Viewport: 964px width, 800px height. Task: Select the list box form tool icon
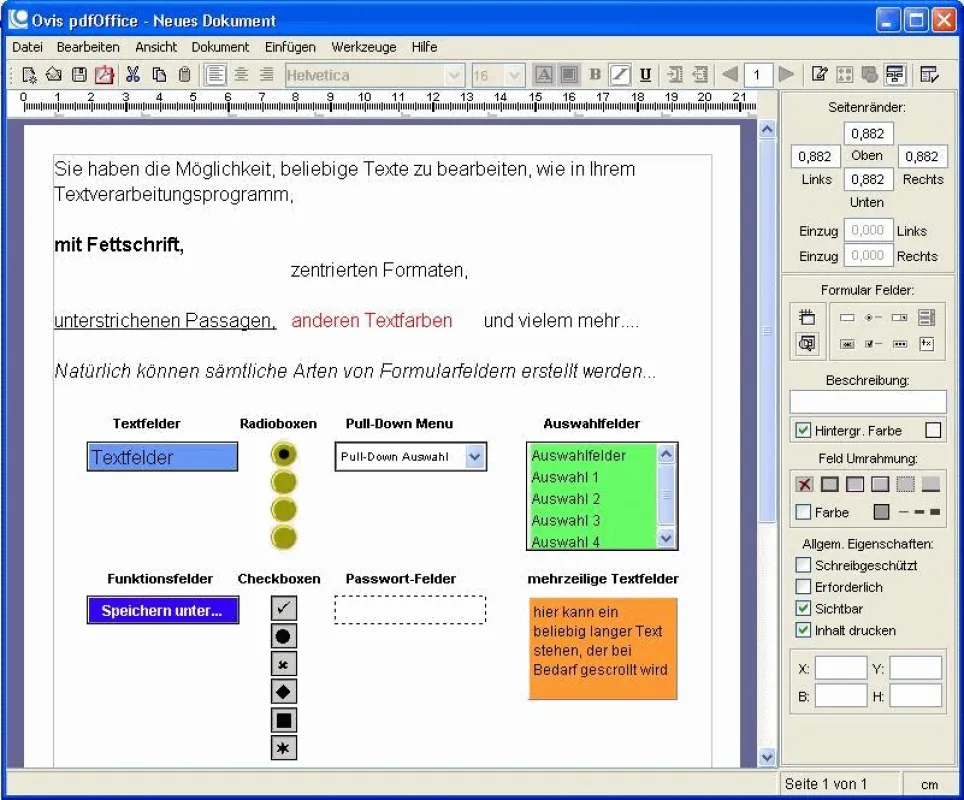[x=926, y=318]
